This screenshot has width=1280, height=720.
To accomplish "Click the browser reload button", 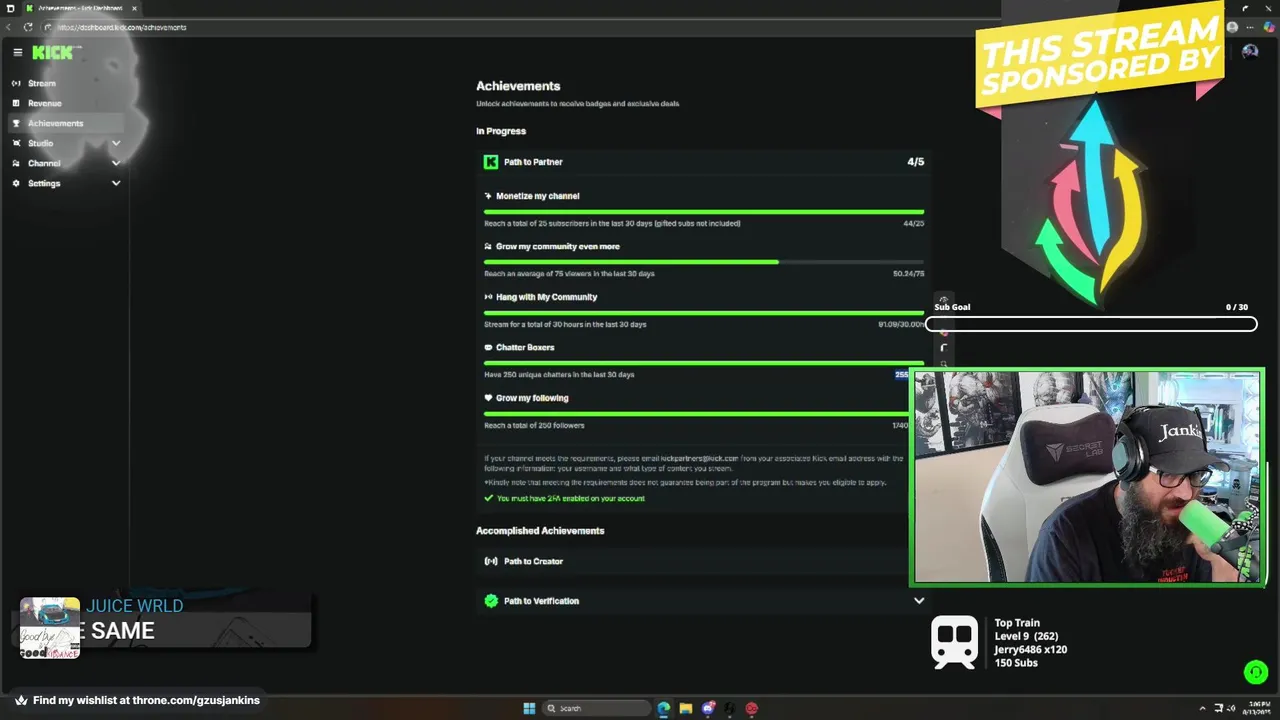I will point(28,27).
